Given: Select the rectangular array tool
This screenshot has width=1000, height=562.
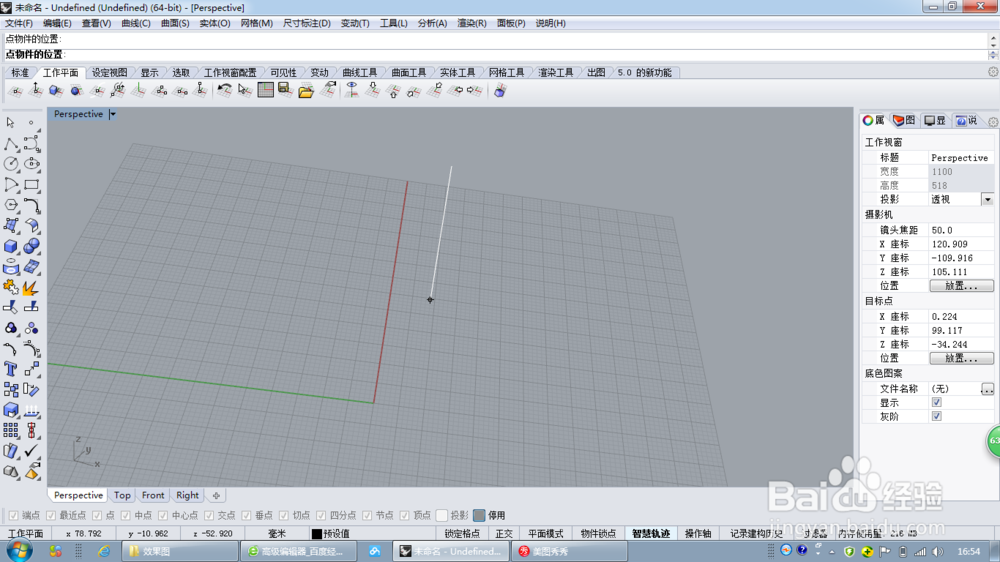Looking at the screenshot, I should tap(11, 431).
